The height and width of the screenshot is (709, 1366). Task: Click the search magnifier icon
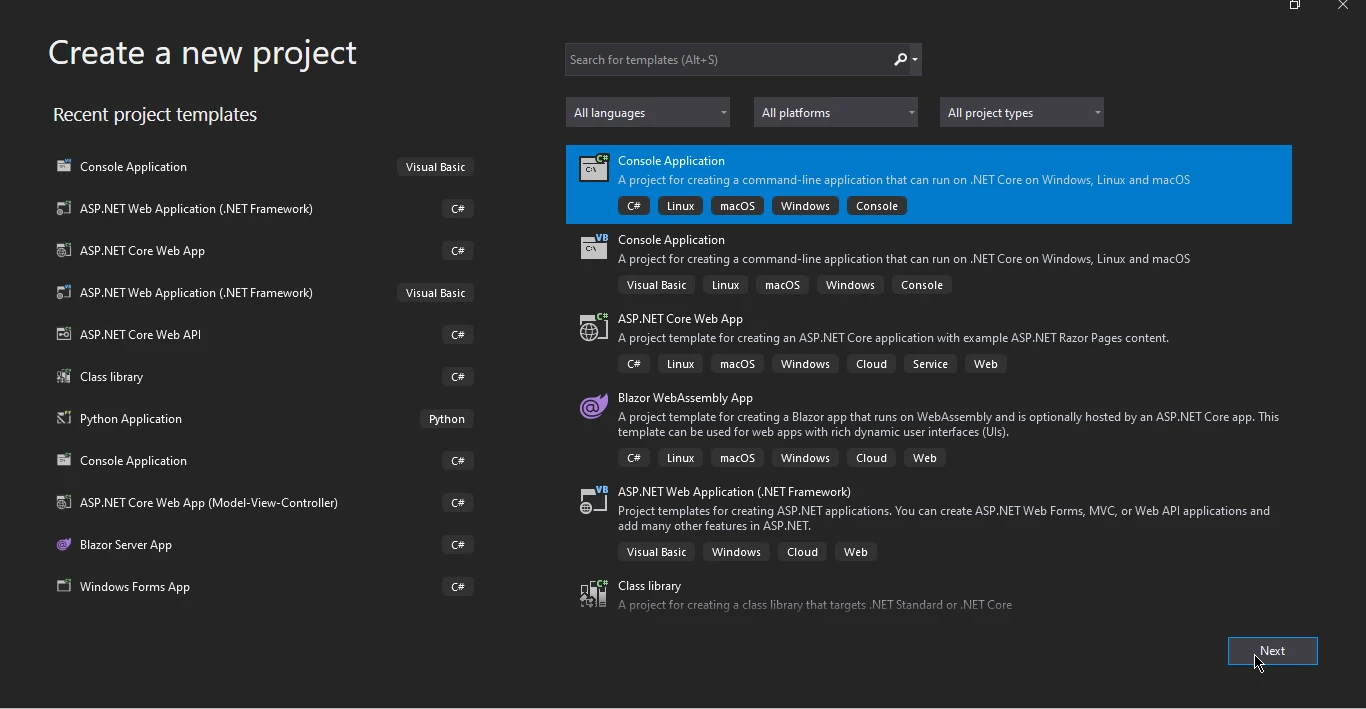pyautogui.click(x=901, y=60)
